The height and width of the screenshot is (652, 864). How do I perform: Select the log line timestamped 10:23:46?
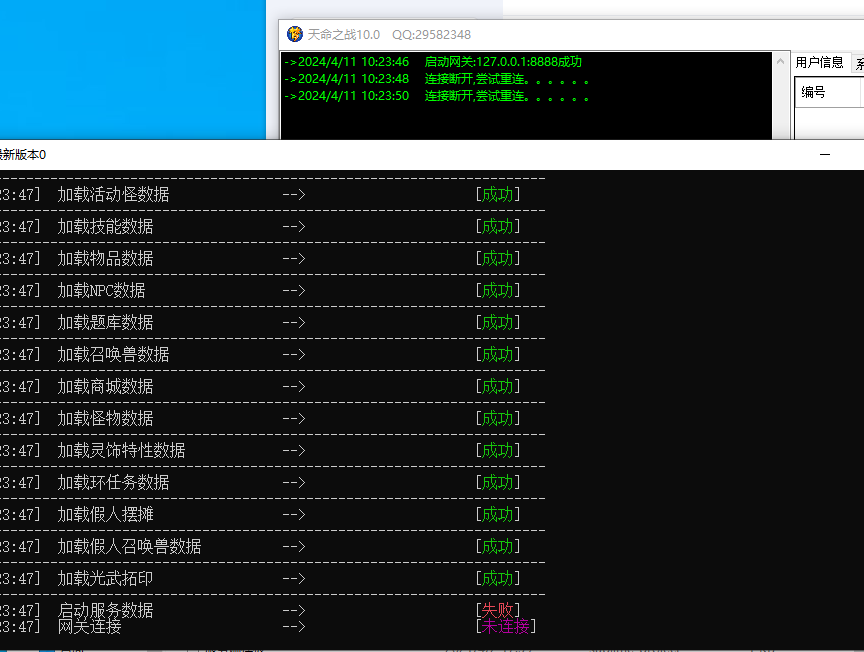click(x=433, y=62)
